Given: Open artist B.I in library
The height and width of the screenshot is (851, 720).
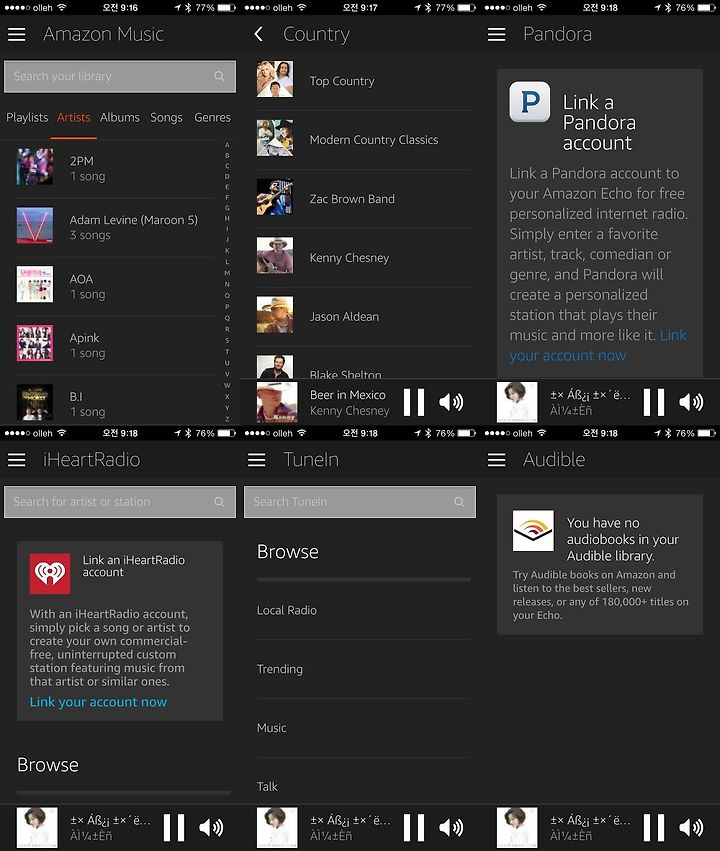Looking at the screenshot, I should coord(117,401).
